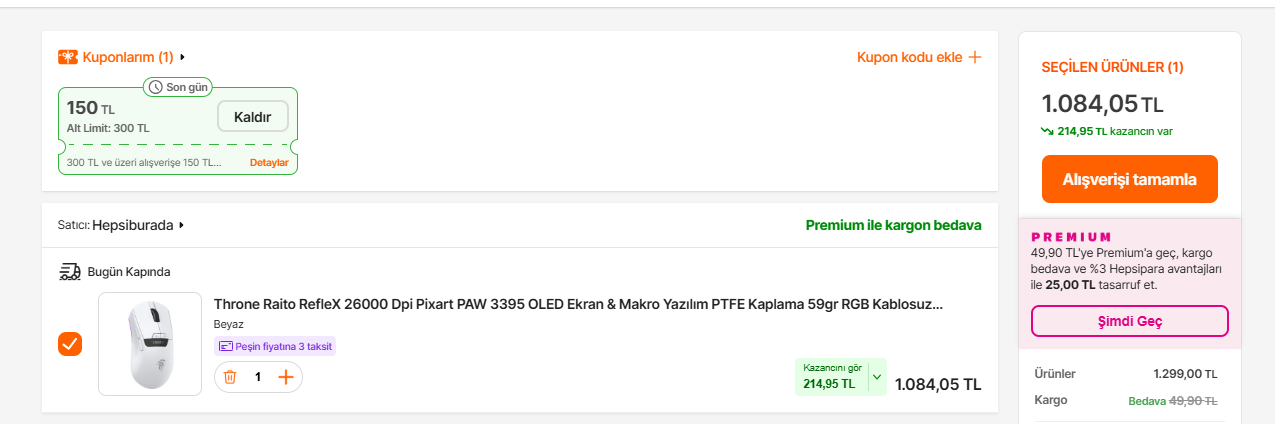The height and width of the screenshot is (424, 1275).
Task: Click the plus icon beside Kupon kodu ekle
Action: click(x=974, y=57)
